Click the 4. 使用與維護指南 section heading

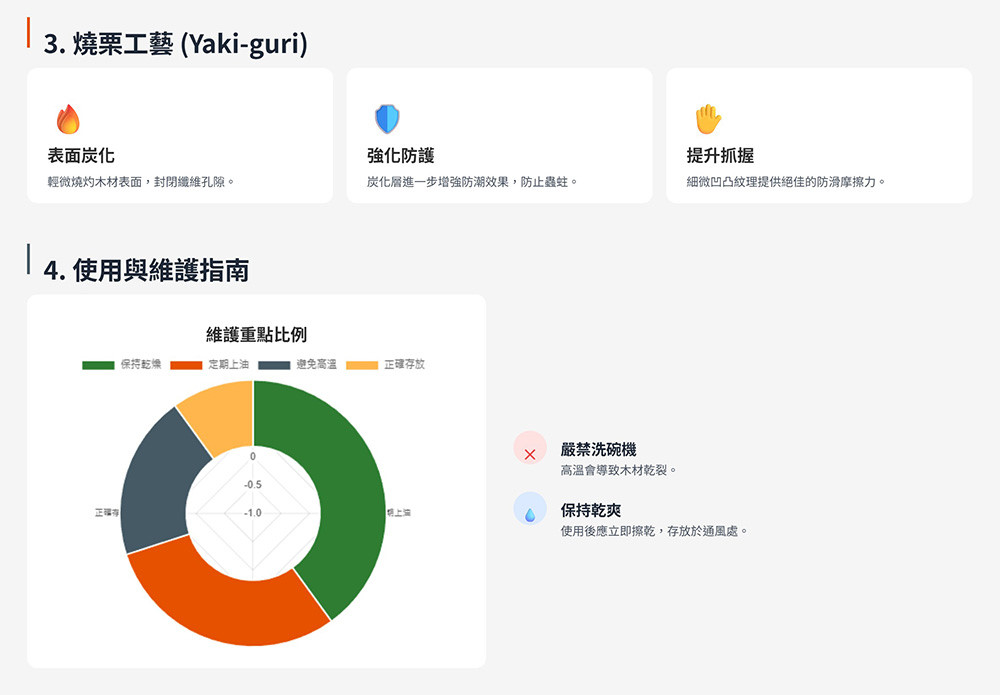click(146, 270)
